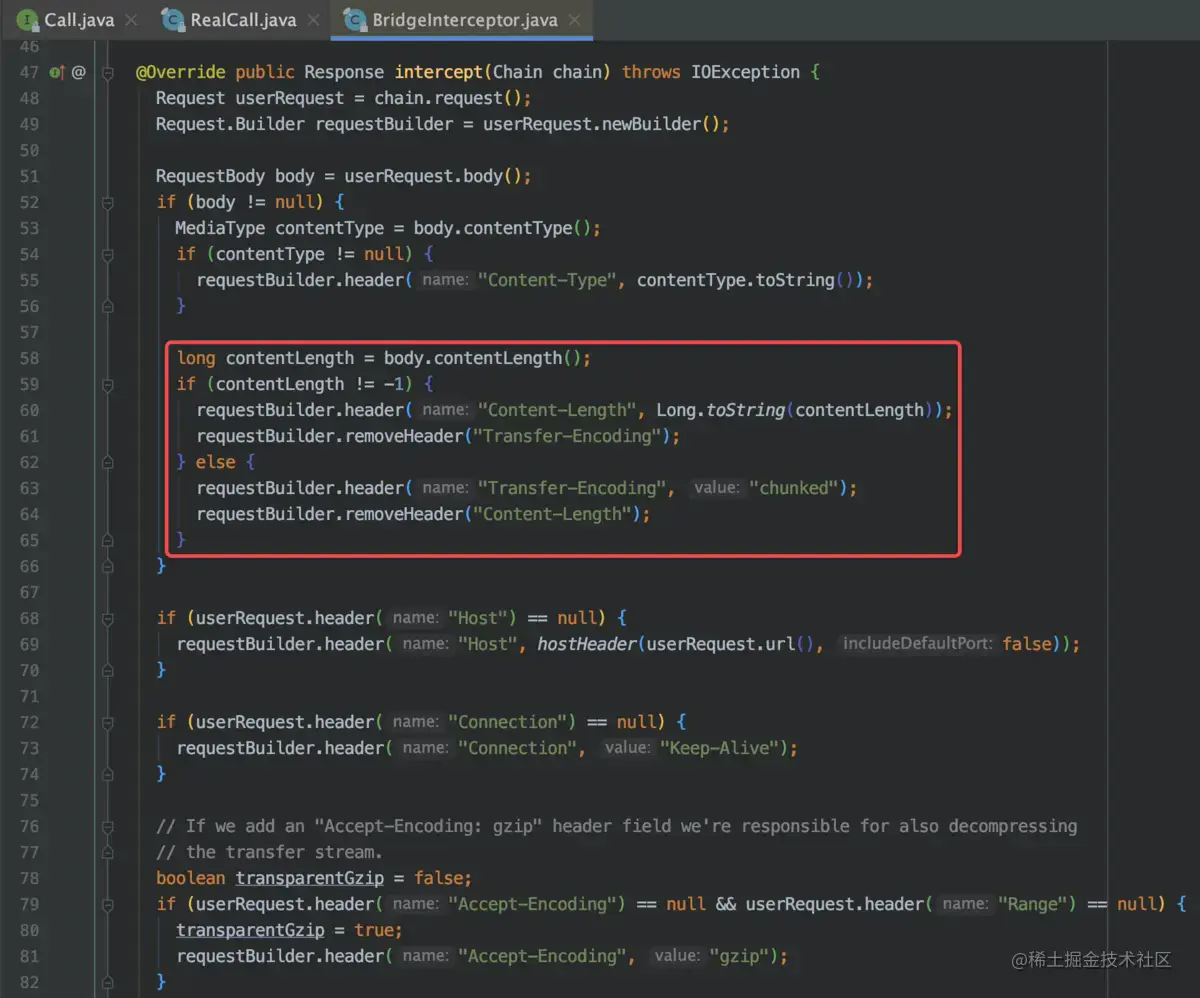The width and height of the screenshot is (1200, 998).
Task: Select the BridgeInterceptor.java tab
Action: tap(462, 19)
